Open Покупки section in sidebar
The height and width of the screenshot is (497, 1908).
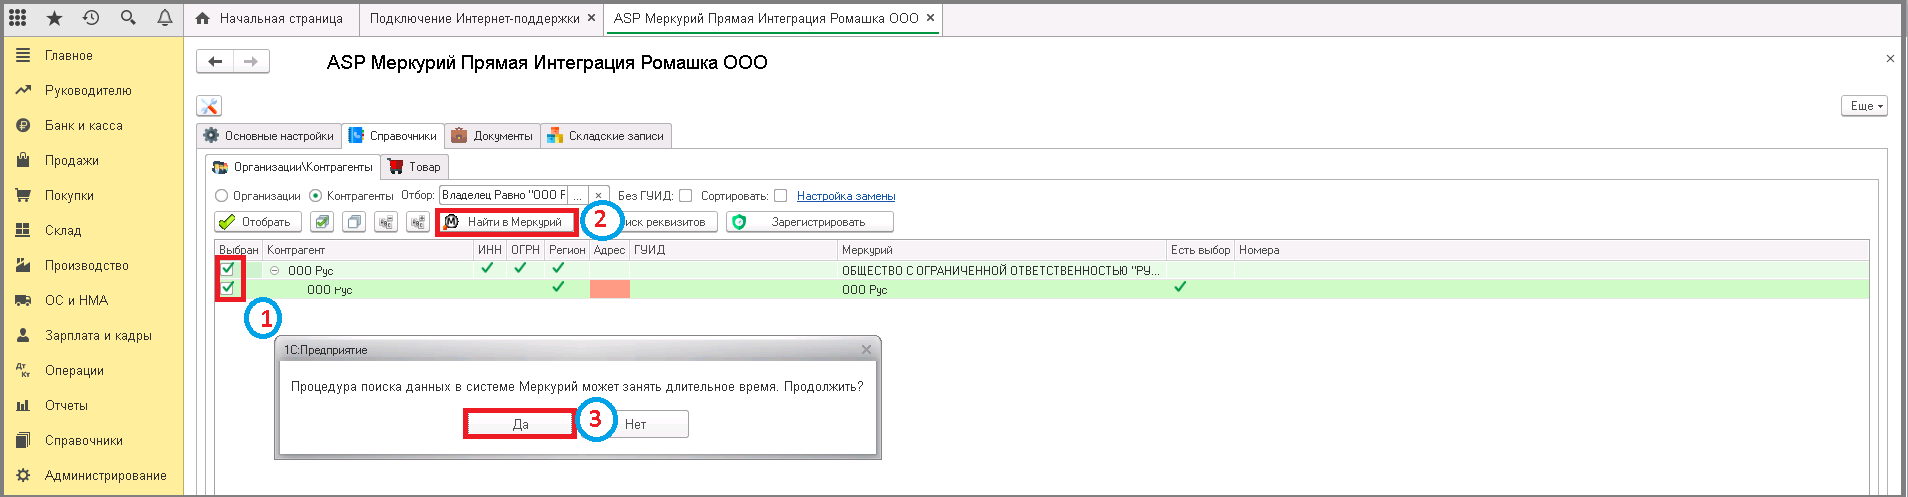coord(93,196)
